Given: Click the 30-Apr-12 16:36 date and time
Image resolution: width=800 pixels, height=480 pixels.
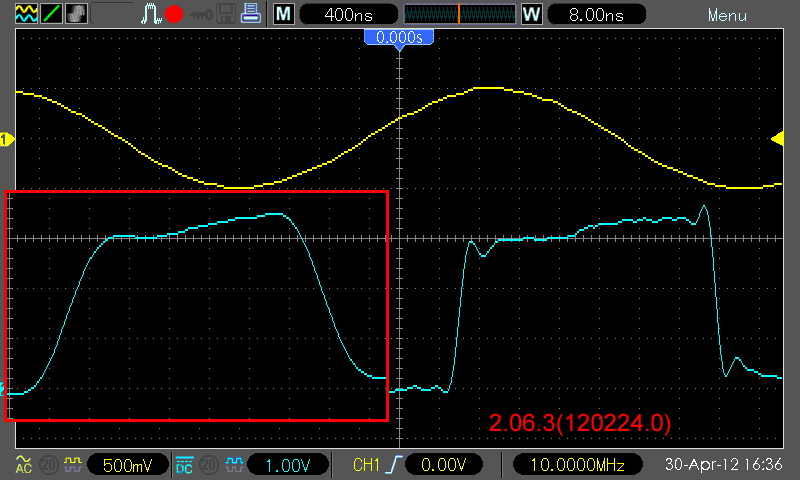Looking at the screenshot, I should [x=723, y=465].
